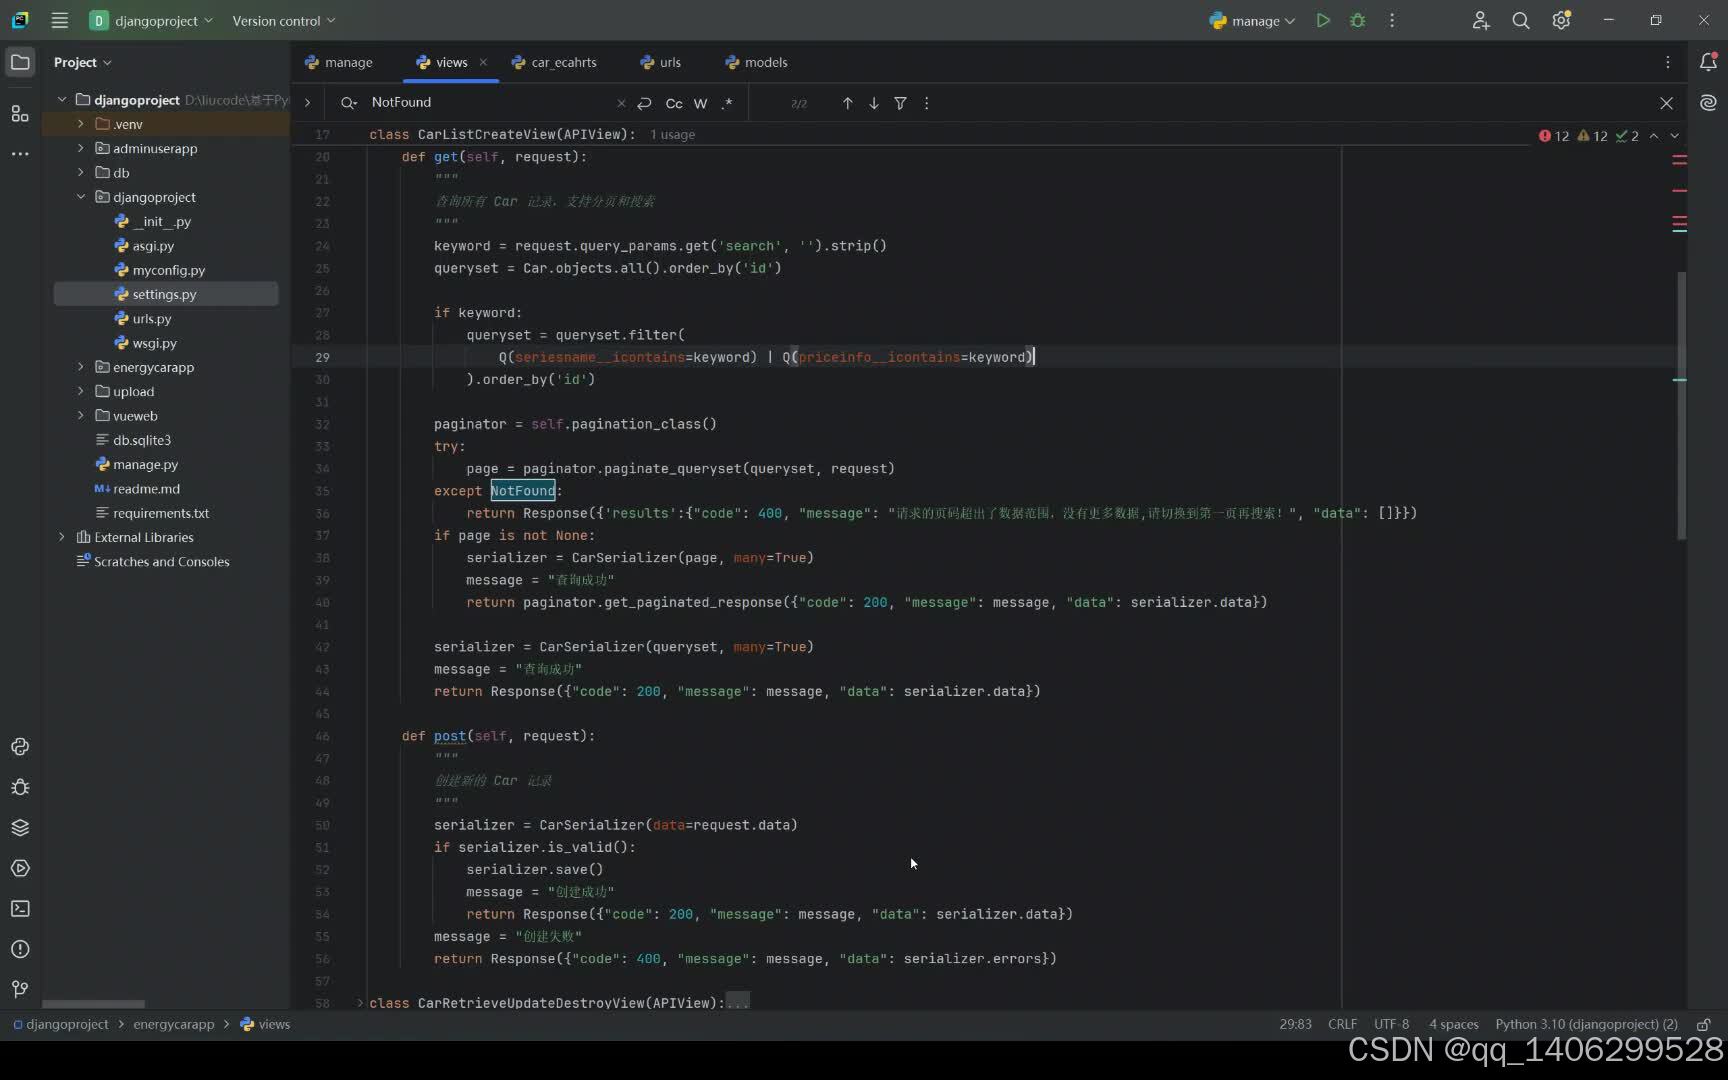Run the manage configuration
This screenshot has height=1080, width=1728.
1323,20
